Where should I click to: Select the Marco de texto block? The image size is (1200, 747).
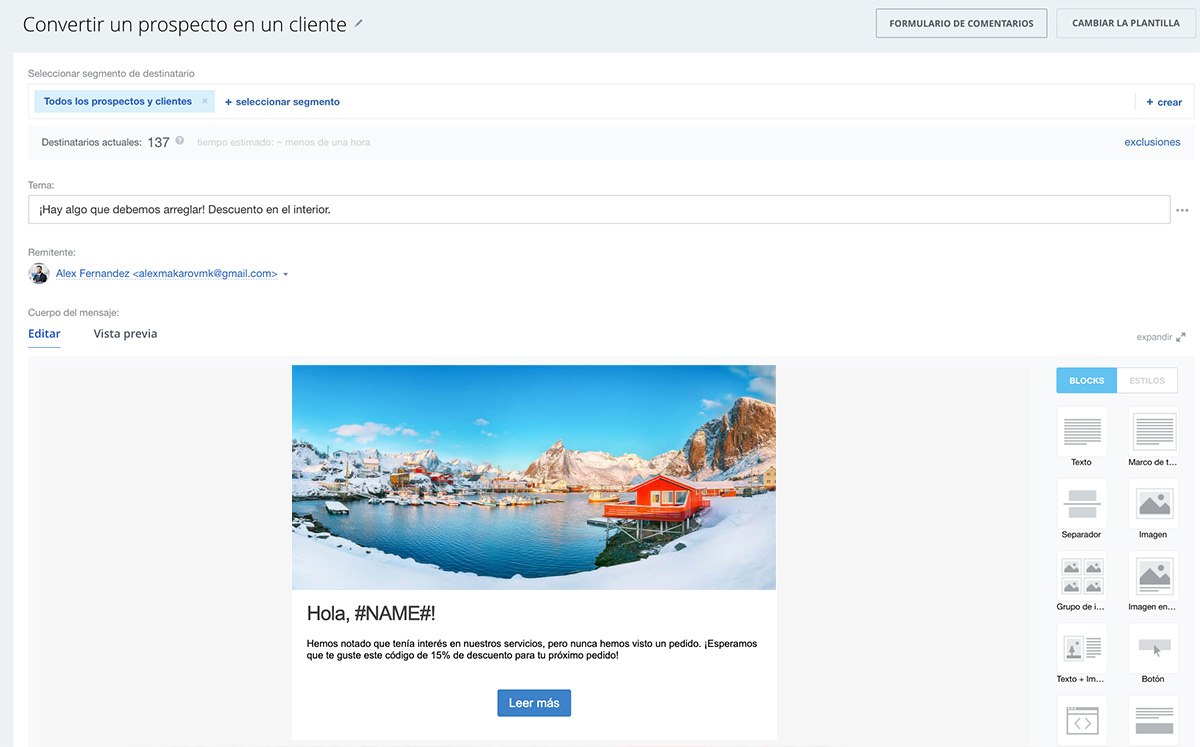coord(1153,431)
